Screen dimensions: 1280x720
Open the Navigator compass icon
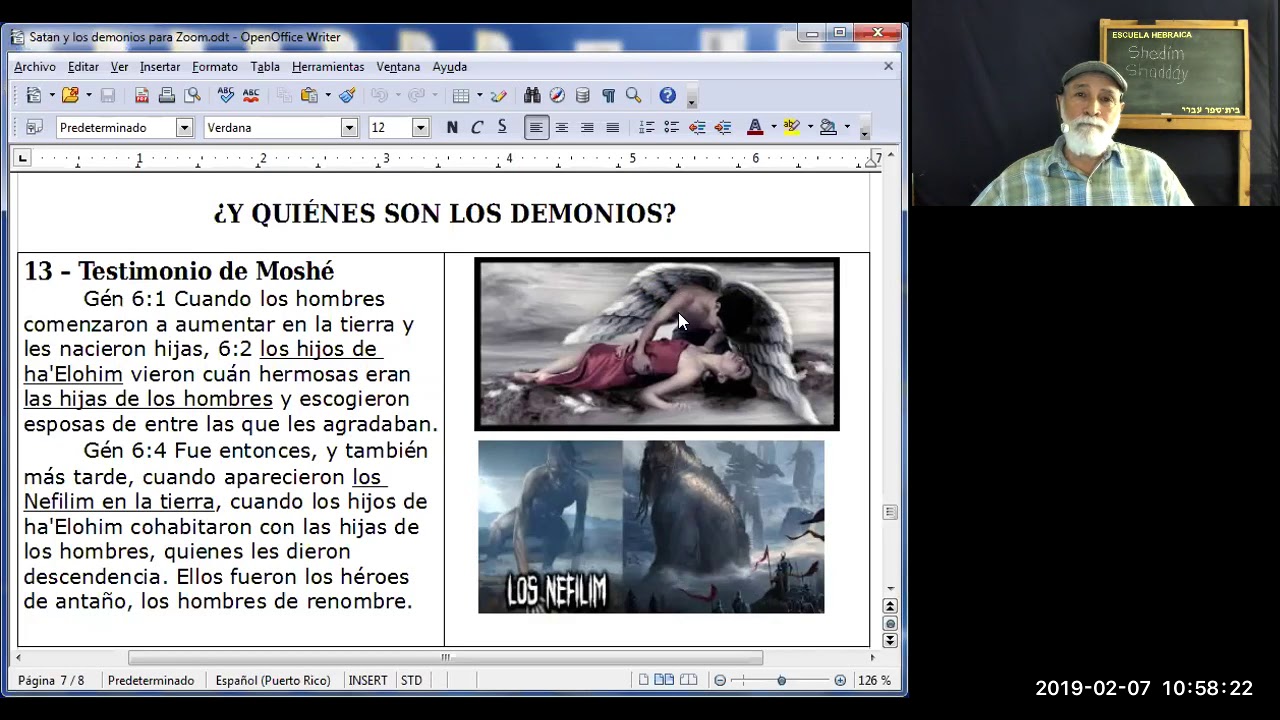pyautogui.click(x=557, y=95)
